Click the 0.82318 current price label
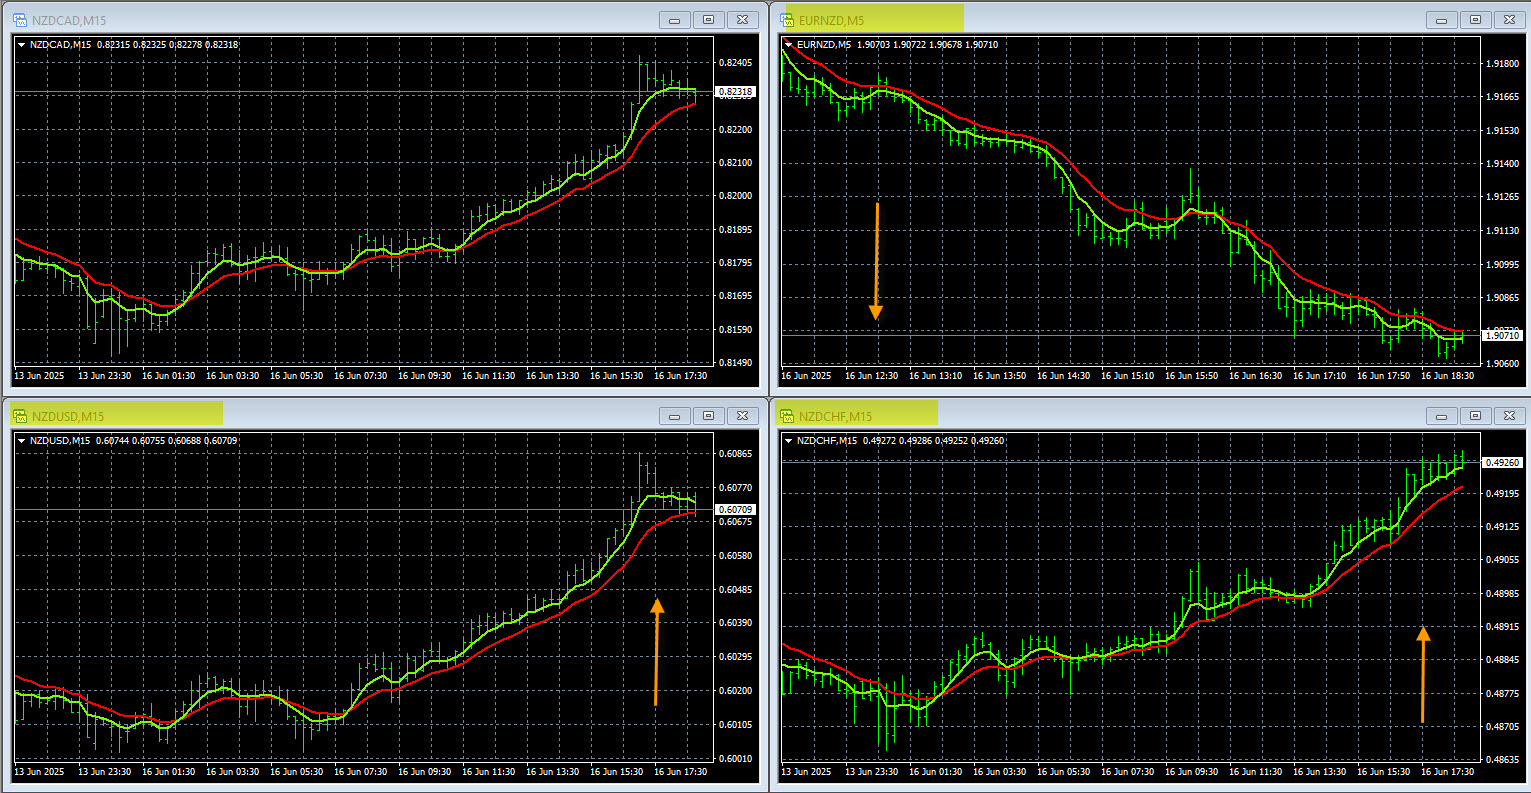 pyautogui.click(x=736, y=92)
